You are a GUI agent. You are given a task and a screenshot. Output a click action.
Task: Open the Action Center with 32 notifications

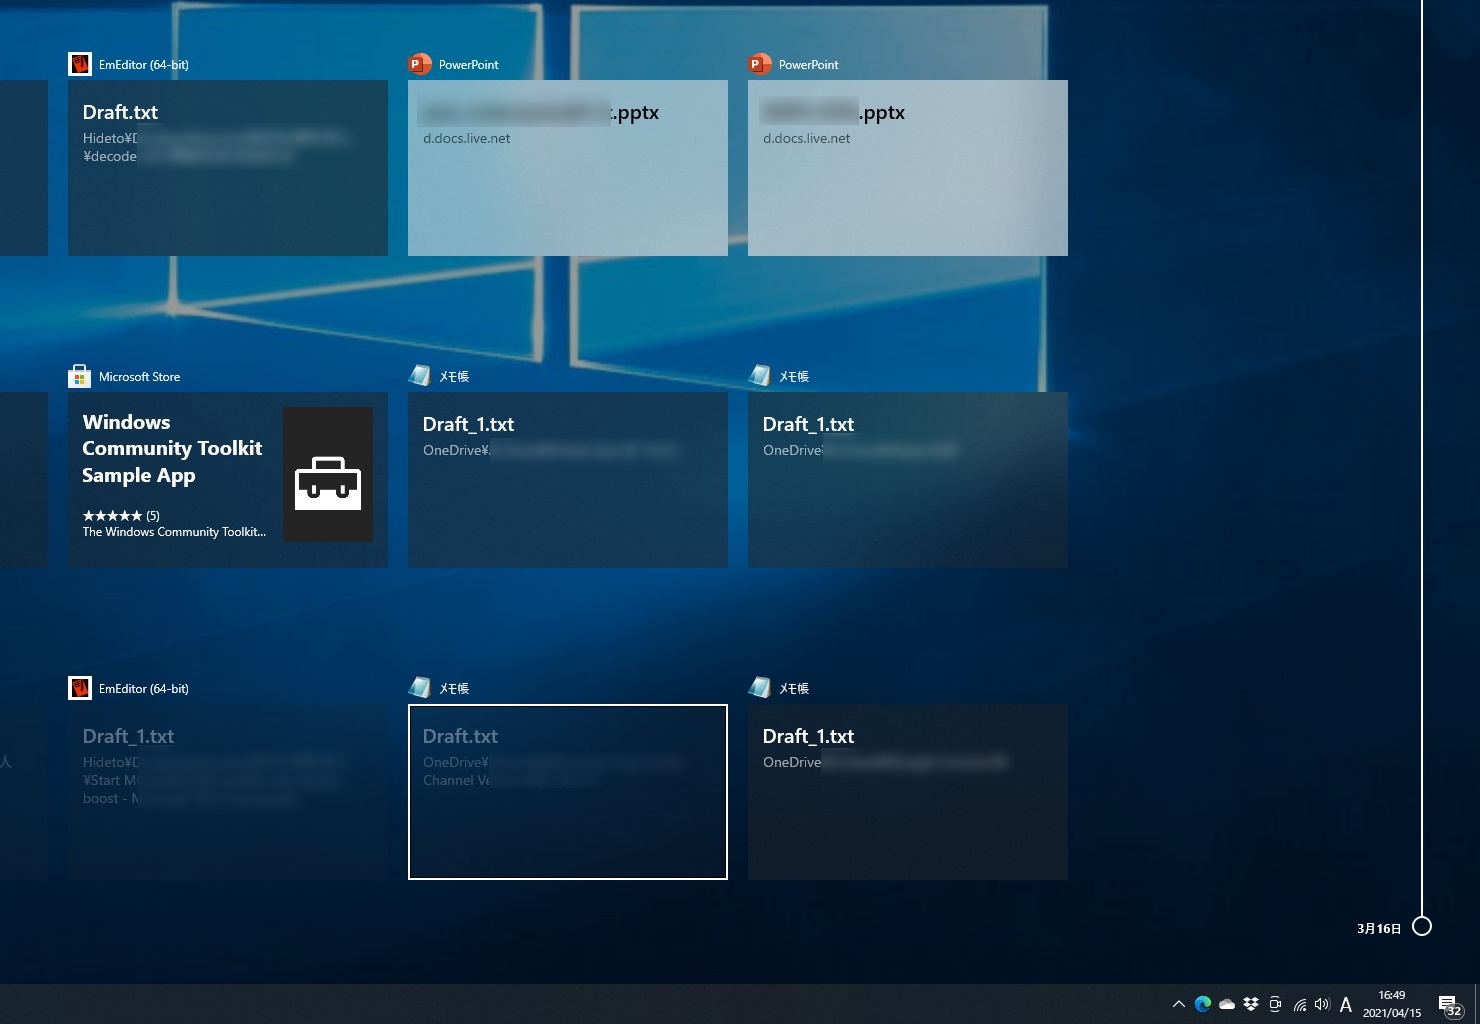tap(1450, 1005)
